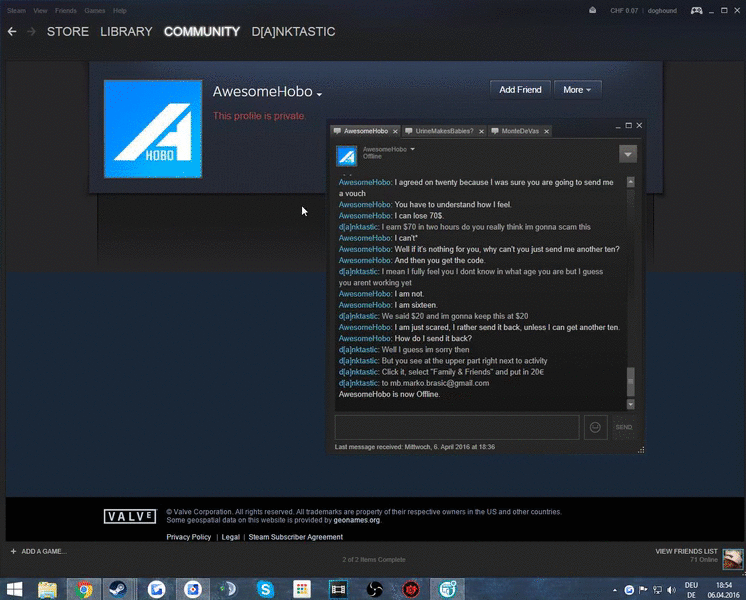Click the 2 of 2 Items Complete status
The image size is (746, 600).
(x=373, y=560)
